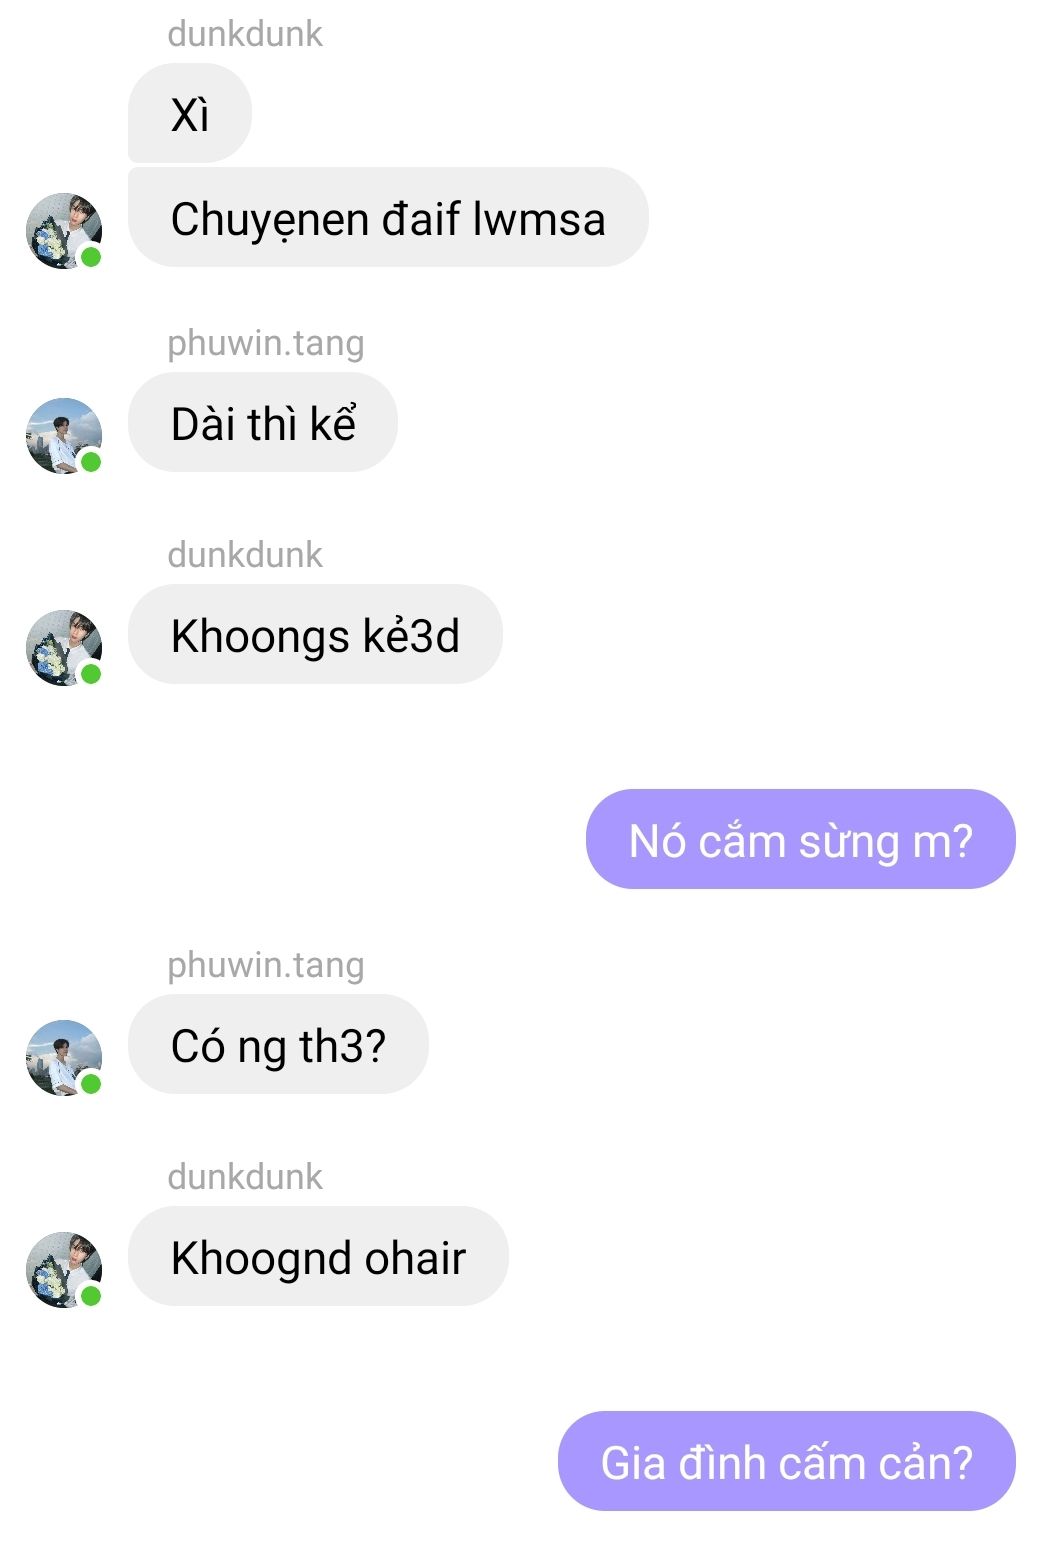Viewport: 1055px width, 1550px height.
Task: Select the 'Chuyẹnen đaif lwmsa' message bubble
Action: coord(388,217)
